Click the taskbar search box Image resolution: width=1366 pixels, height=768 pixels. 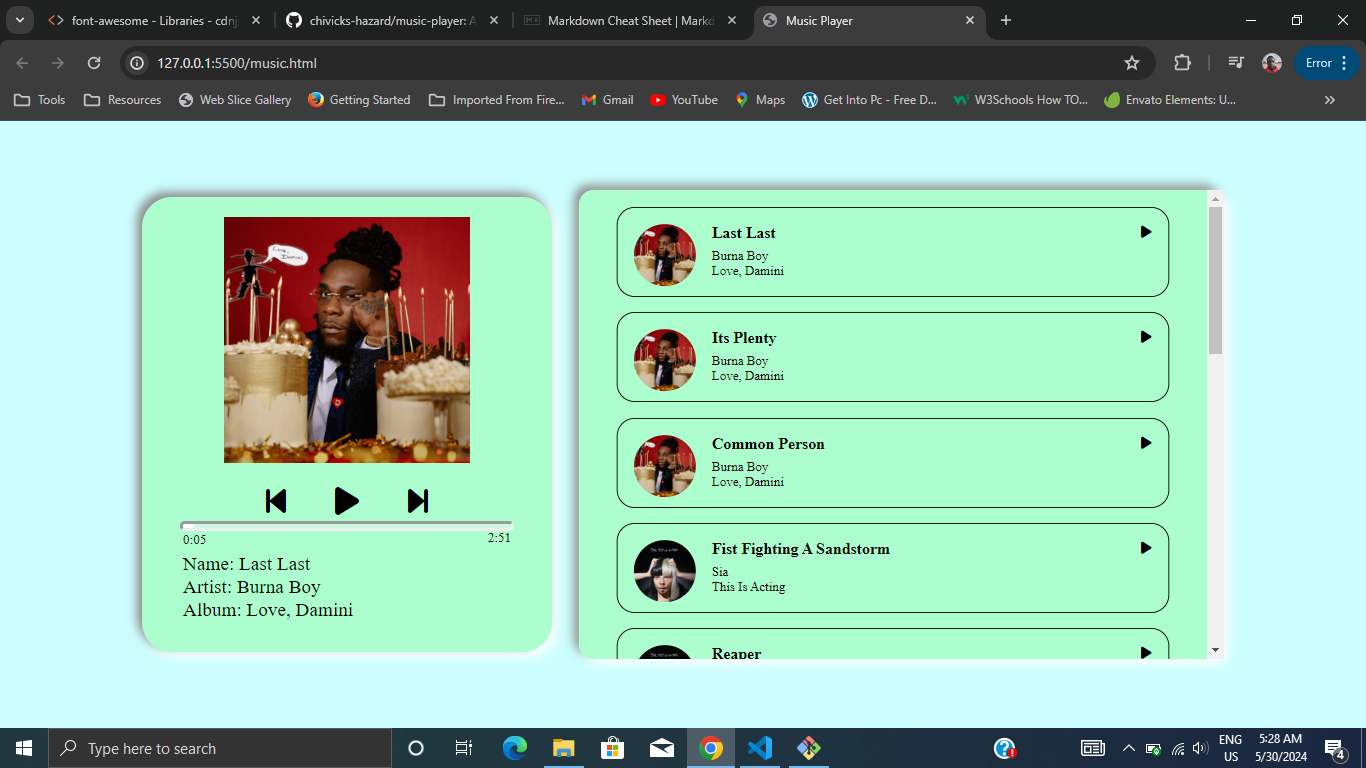pyautogui.click(x=220, y=748)
